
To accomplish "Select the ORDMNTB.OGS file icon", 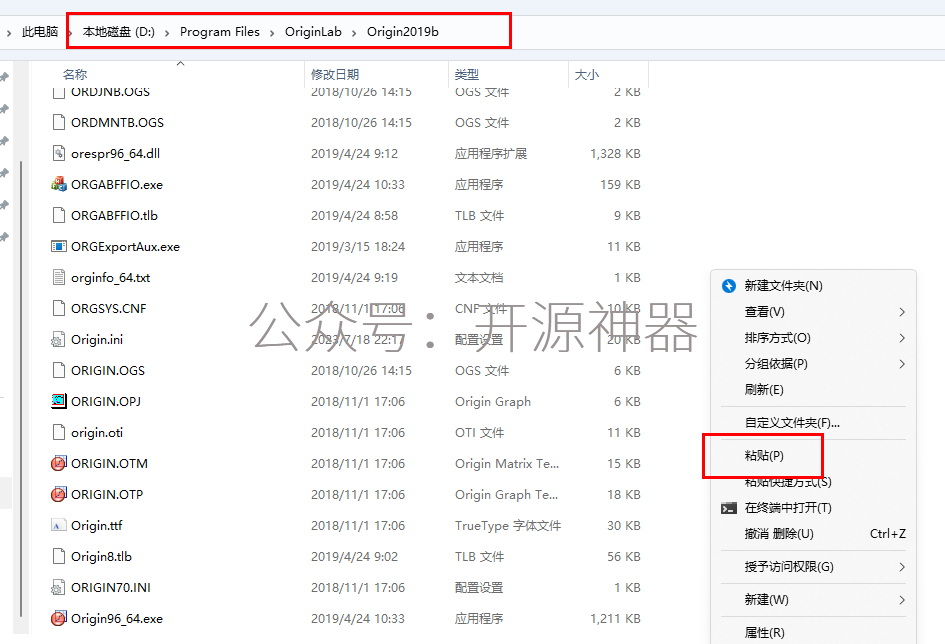I will (x=58, y=122).
